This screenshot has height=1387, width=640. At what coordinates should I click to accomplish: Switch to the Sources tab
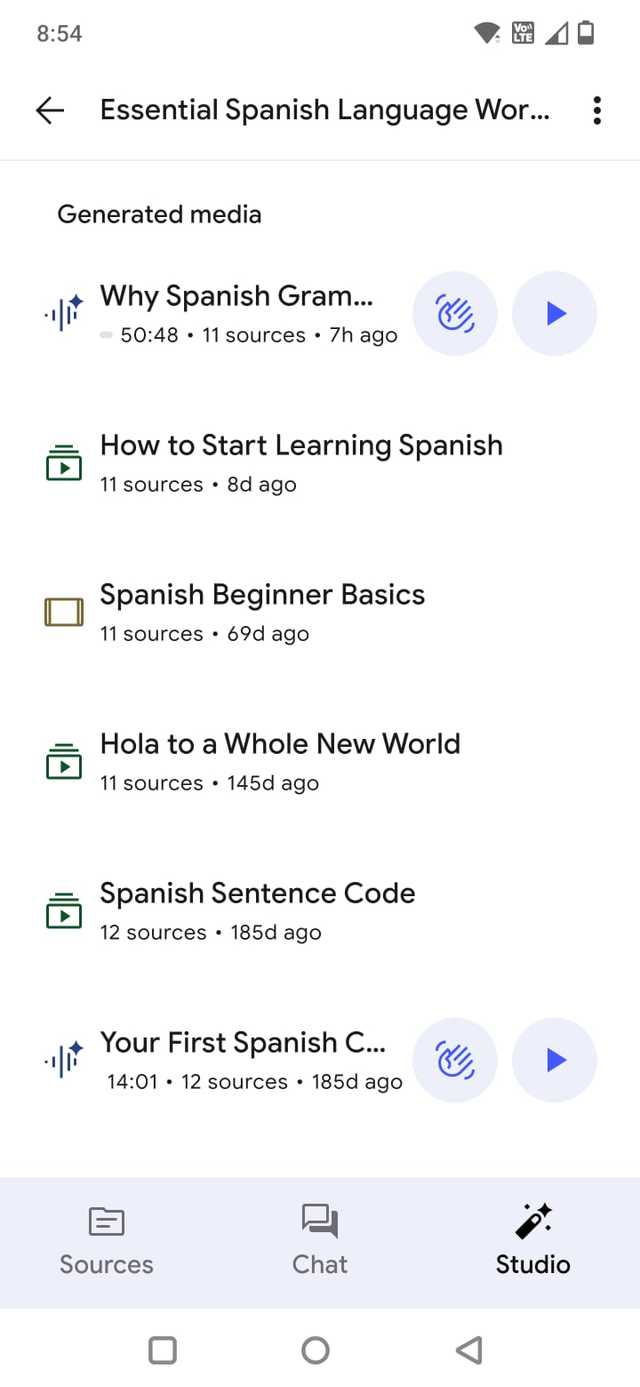[x=106, y=1241]
